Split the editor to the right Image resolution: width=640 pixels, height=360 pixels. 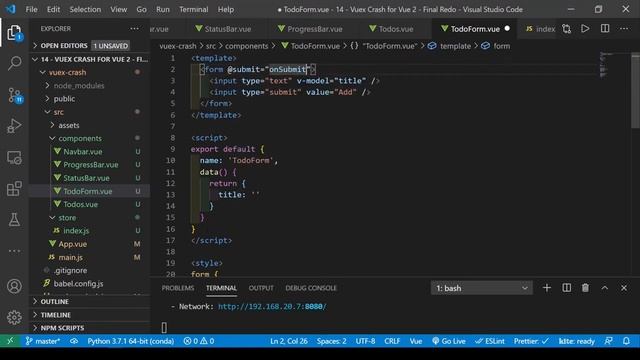pyautogui.click(x=605, y=29)
